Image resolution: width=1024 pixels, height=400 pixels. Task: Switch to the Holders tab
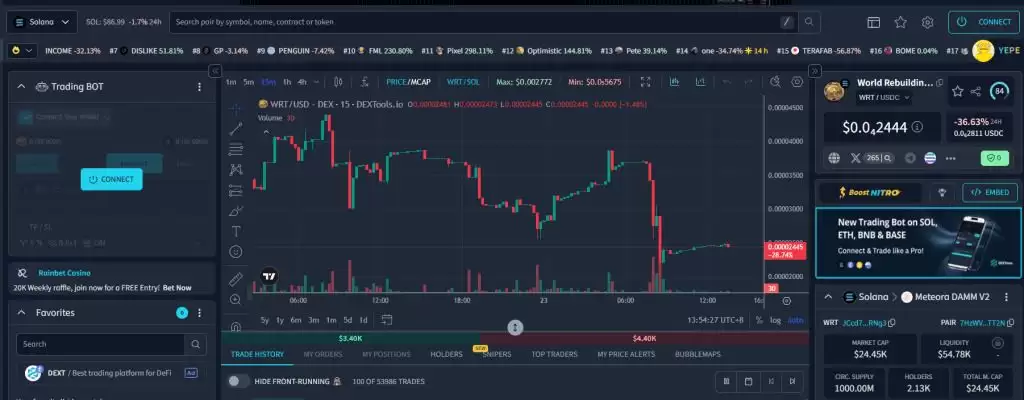coord(446,354)
